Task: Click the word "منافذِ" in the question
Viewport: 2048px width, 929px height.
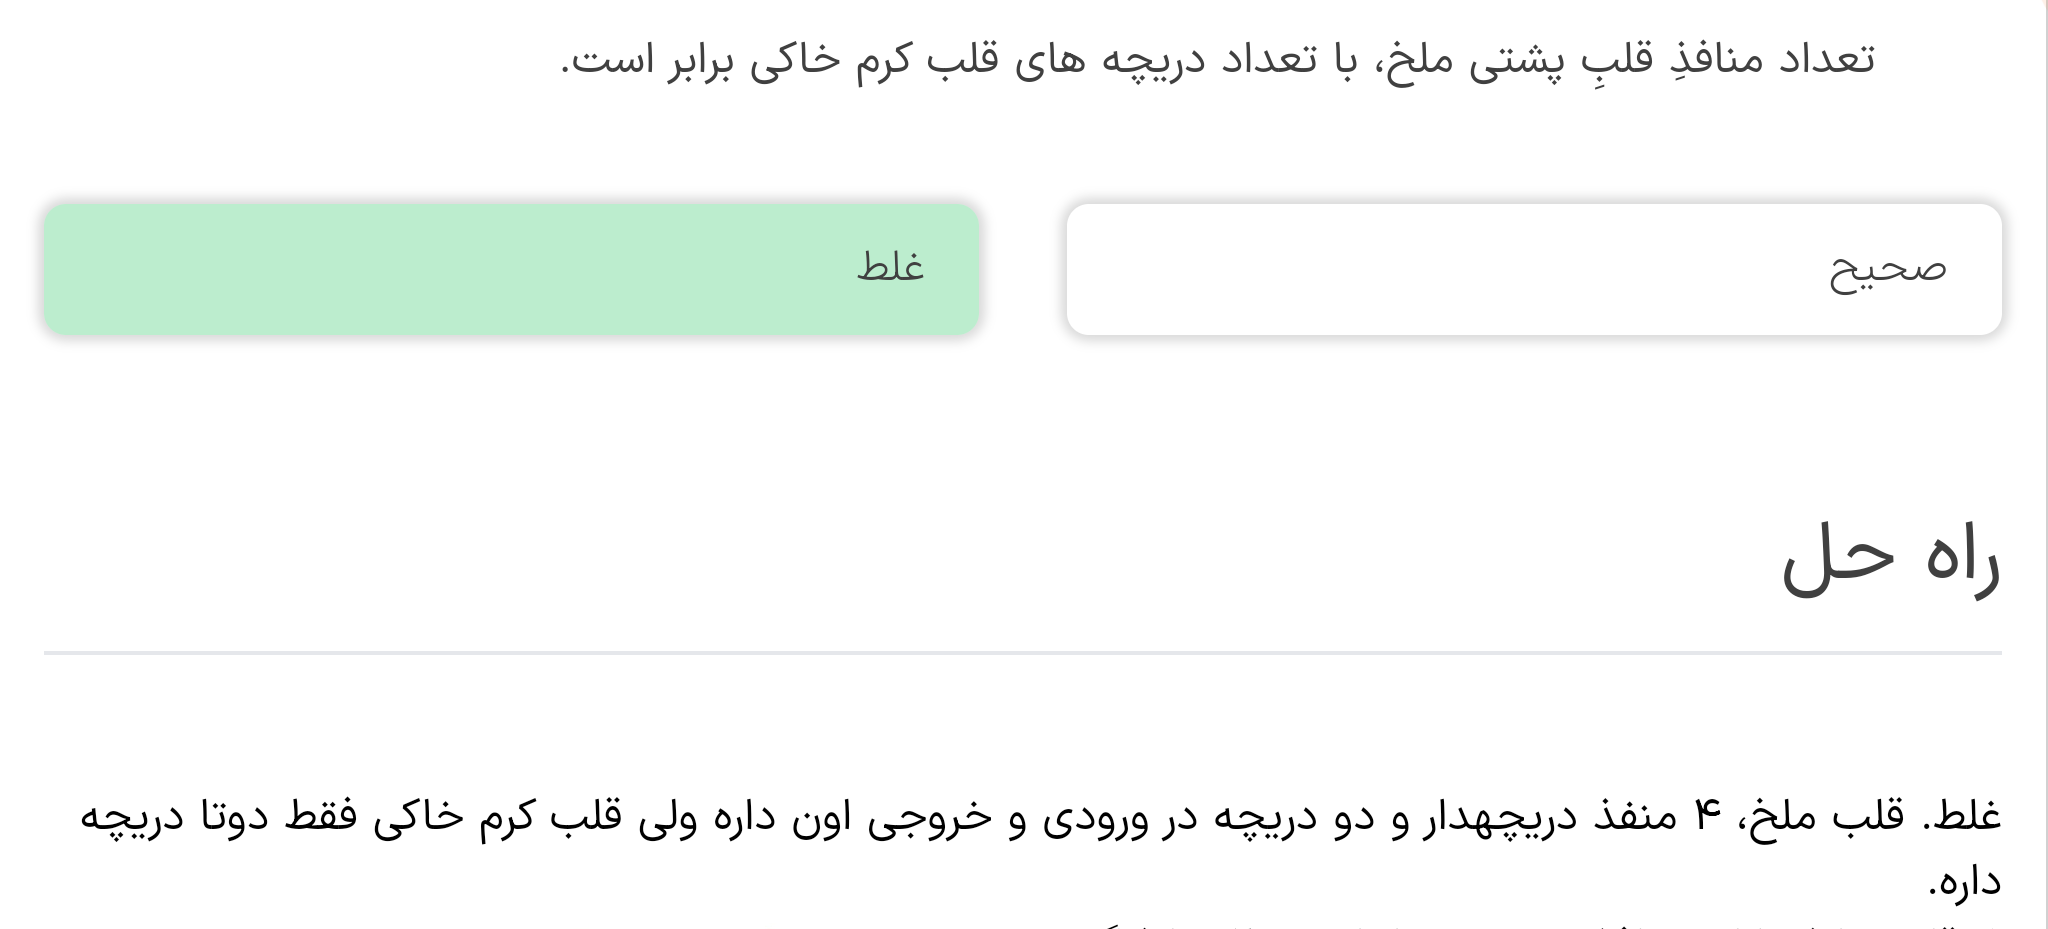Action: click(x=1715, y=59)
